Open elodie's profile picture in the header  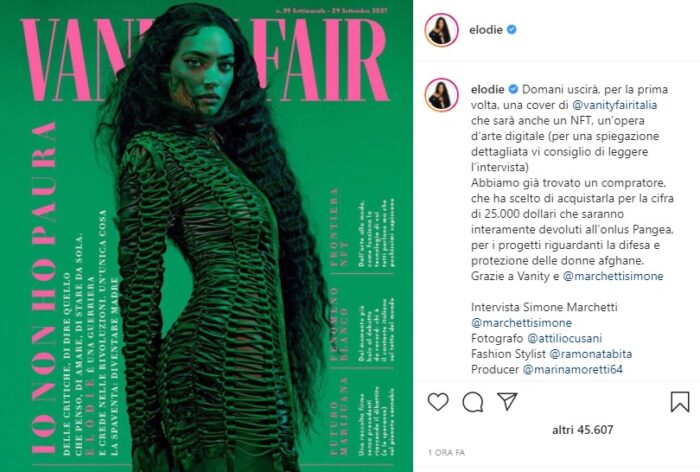pos(442,30)
